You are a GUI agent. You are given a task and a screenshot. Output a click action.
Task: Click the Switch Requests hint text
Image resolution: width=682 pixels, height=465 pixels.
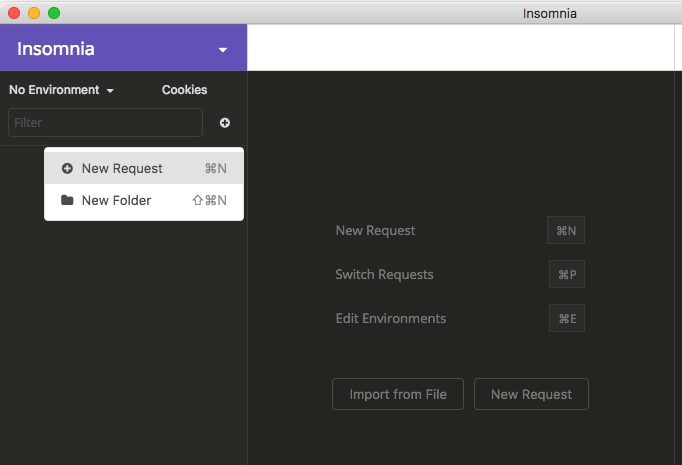tap(384, 275)
